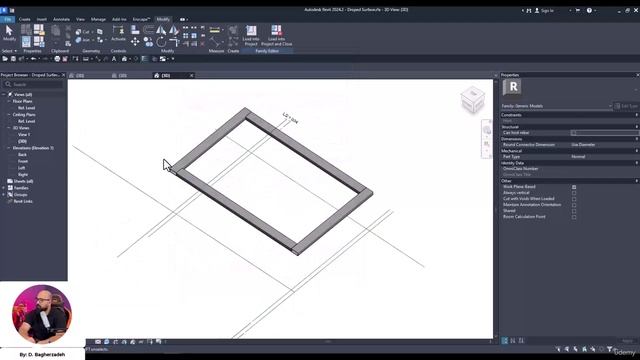The height and width of the screenshot is (360, 640).
Task: Open View 1 in Project Browser
Action: 24,134
